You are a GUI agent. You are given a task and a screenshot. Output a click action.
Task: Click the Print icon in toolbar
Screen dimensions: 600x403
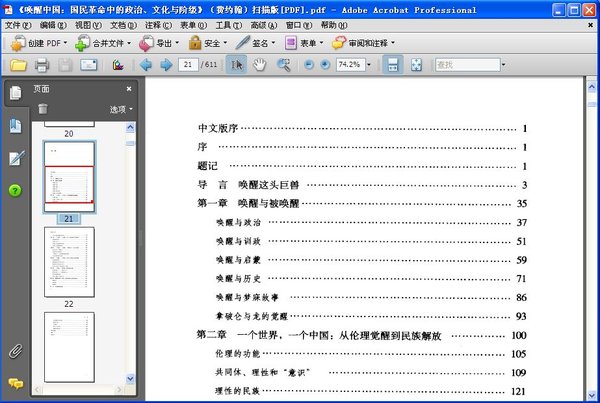click(x=42, y=65)
